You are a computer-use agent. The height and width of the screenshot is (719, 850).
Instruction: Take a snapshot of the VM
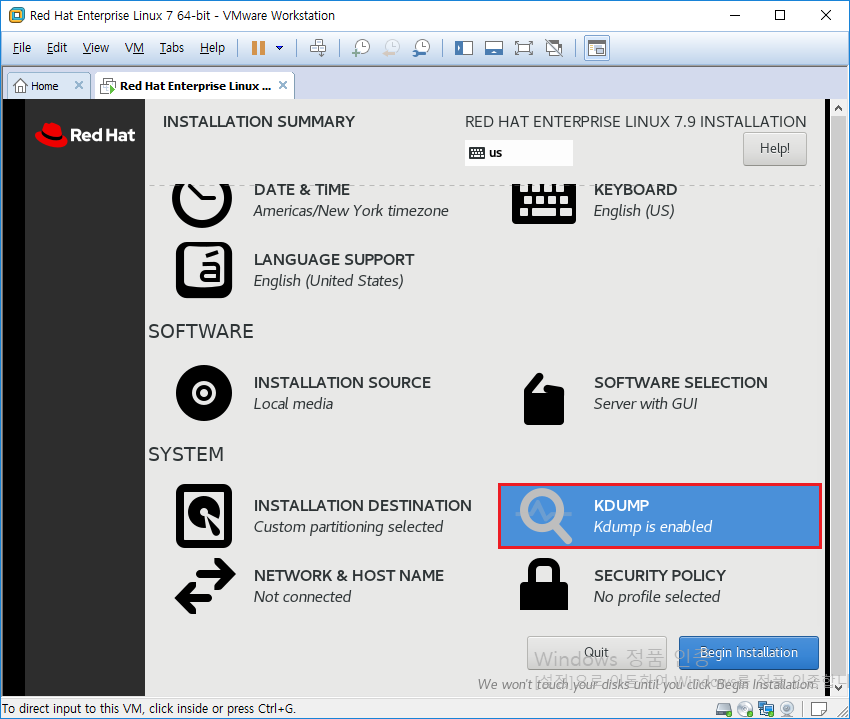click(x=361, y=48)
